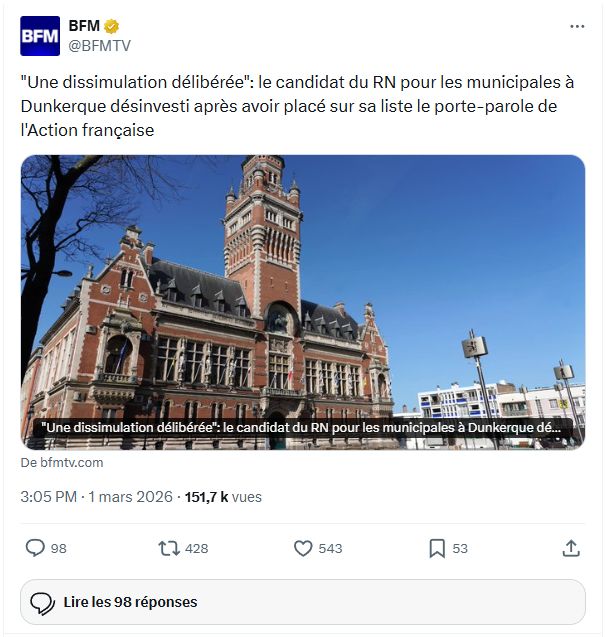
Task: Click the 151,7 k vues count
Action: click(x=222, y=496)
